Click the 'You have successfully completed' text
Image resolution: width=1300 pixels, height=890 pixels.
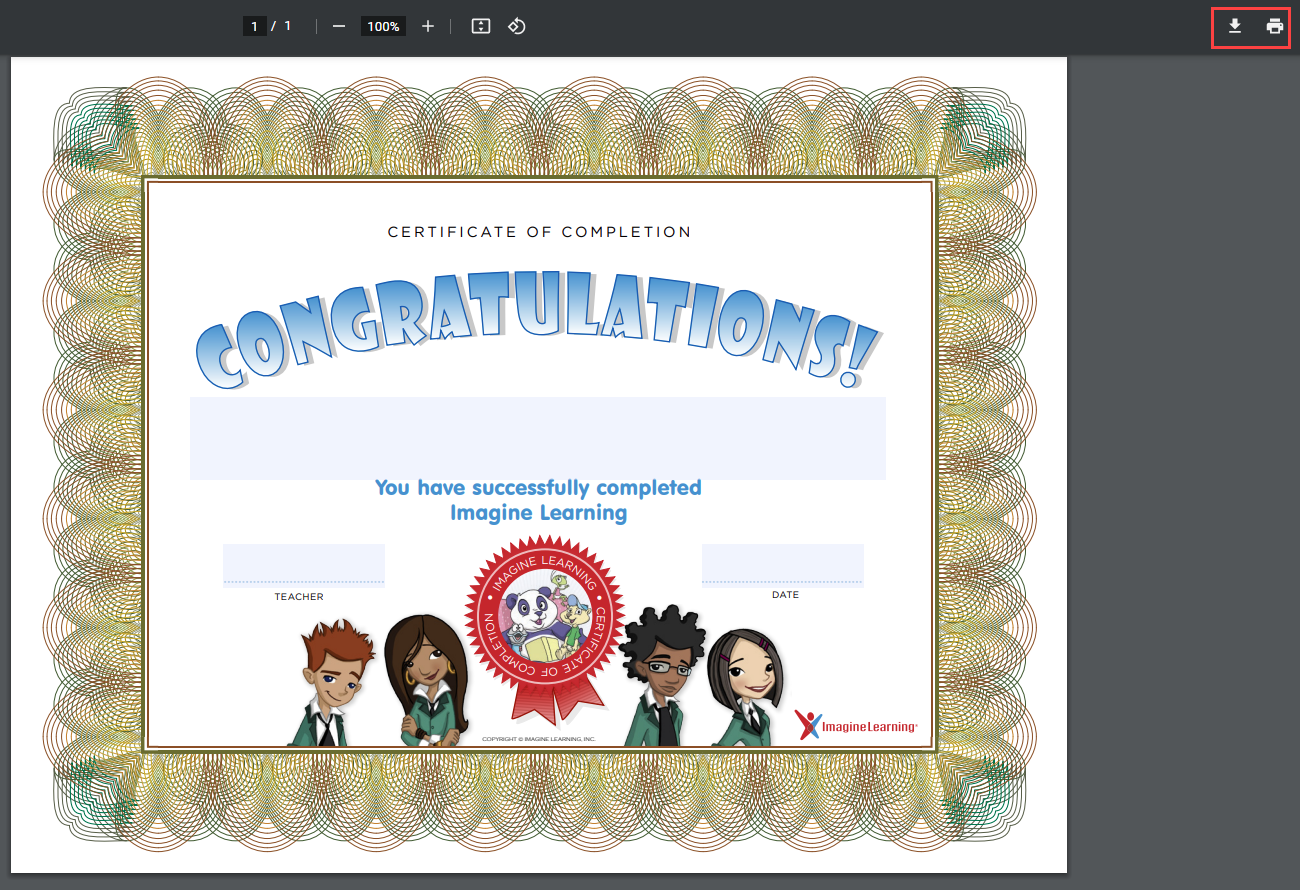[x=538, y=488]
